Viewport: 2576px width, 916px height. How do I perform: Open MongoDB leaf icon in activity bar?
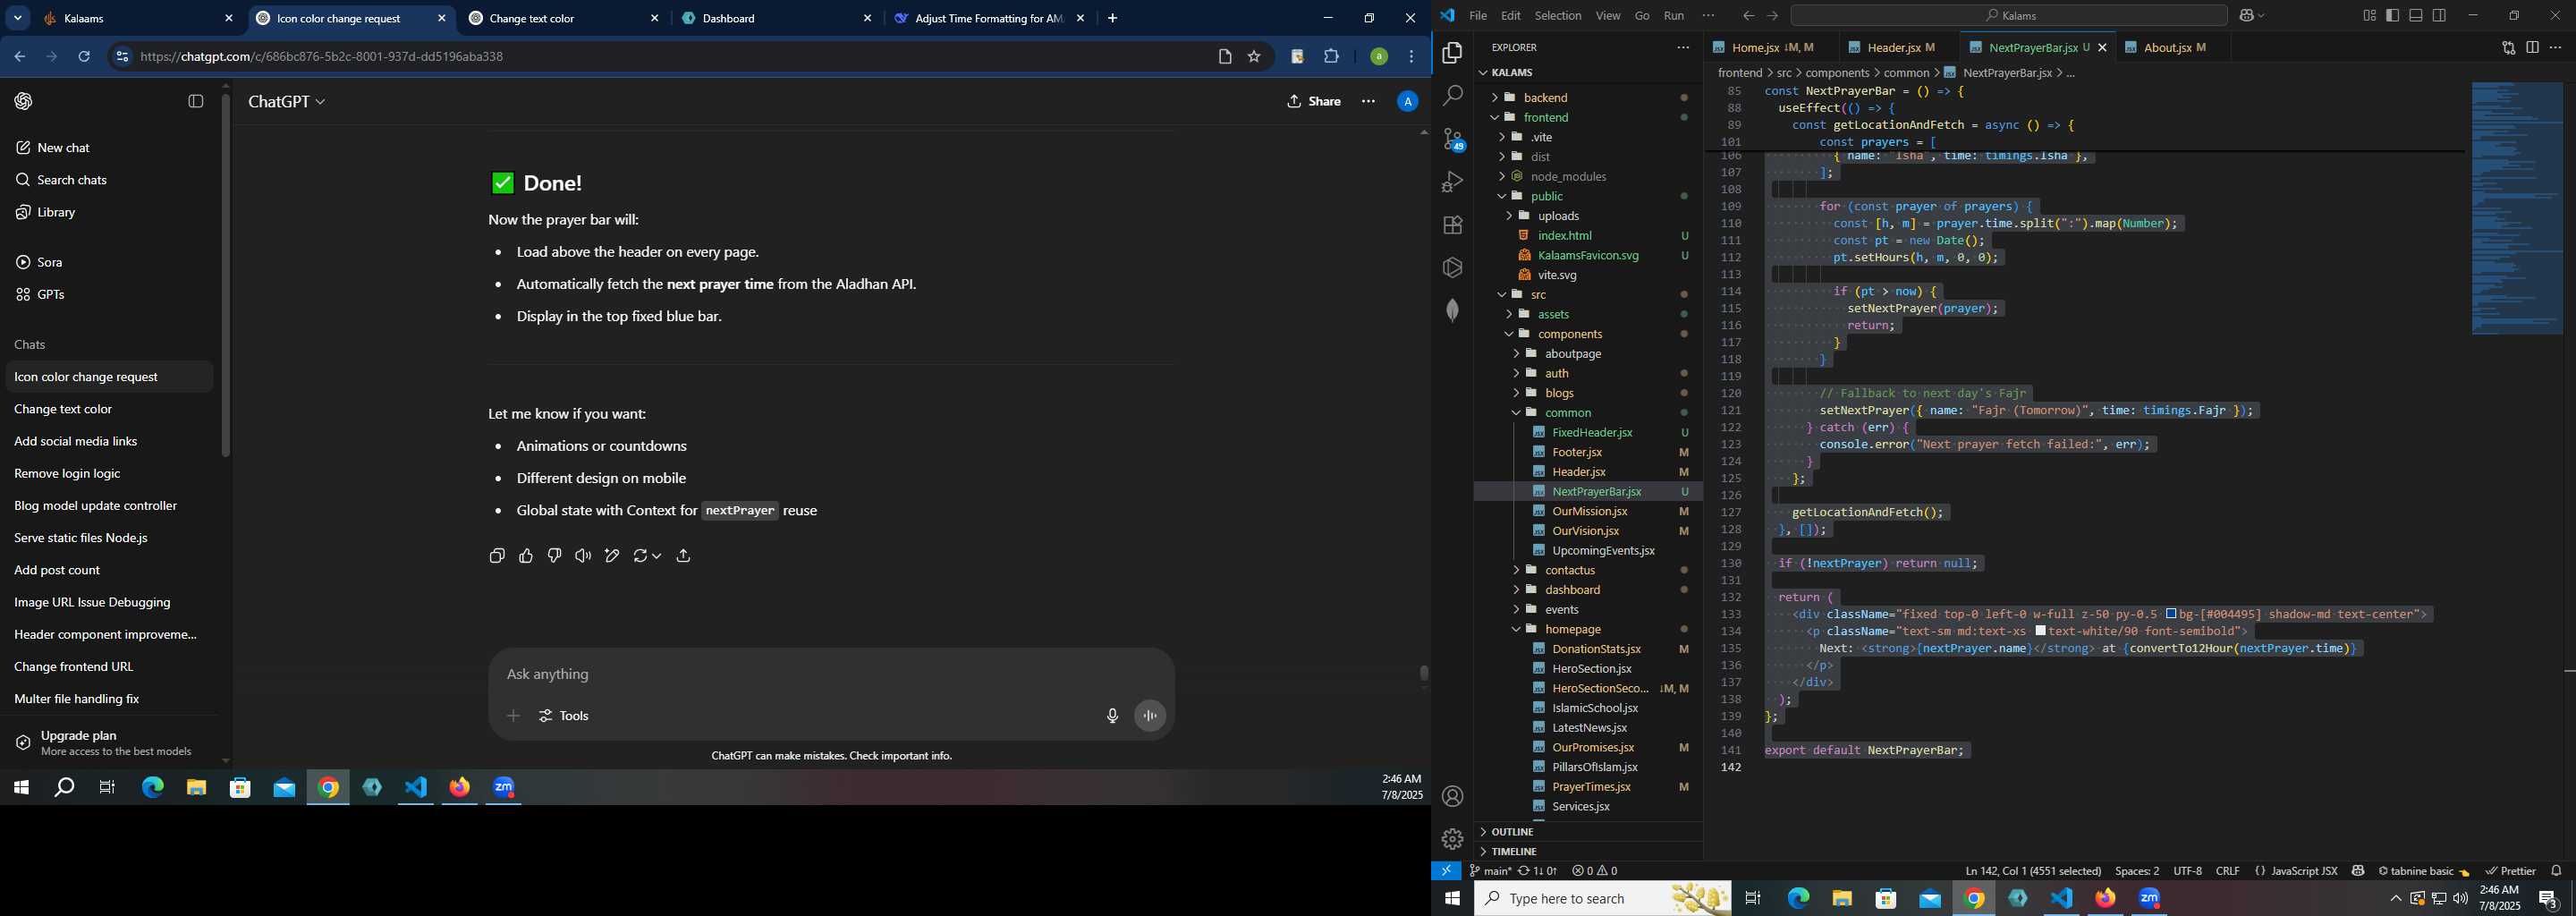[x=1452, y=310]
